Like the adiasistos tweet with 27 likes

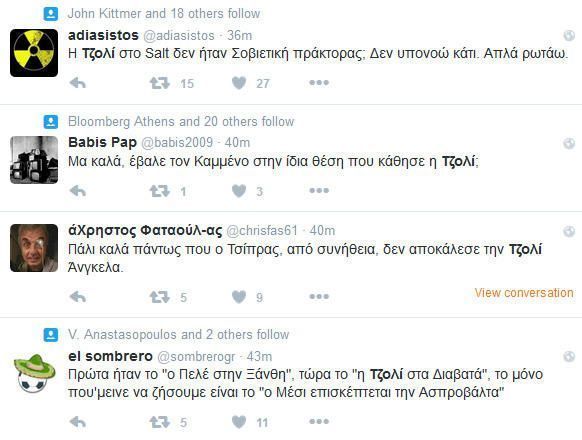(x=239, y=83)
